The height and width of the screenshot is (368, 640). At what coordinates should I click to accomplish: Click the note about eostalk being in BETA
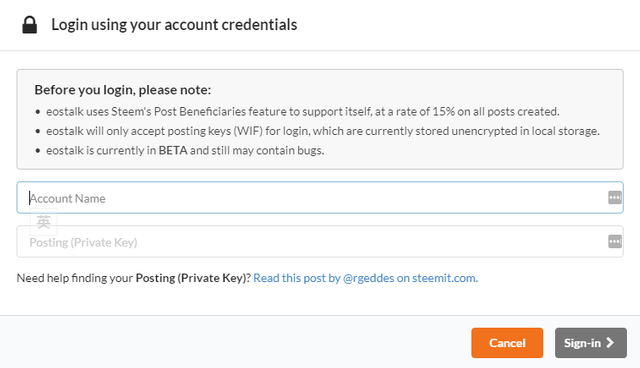[185, 151]
